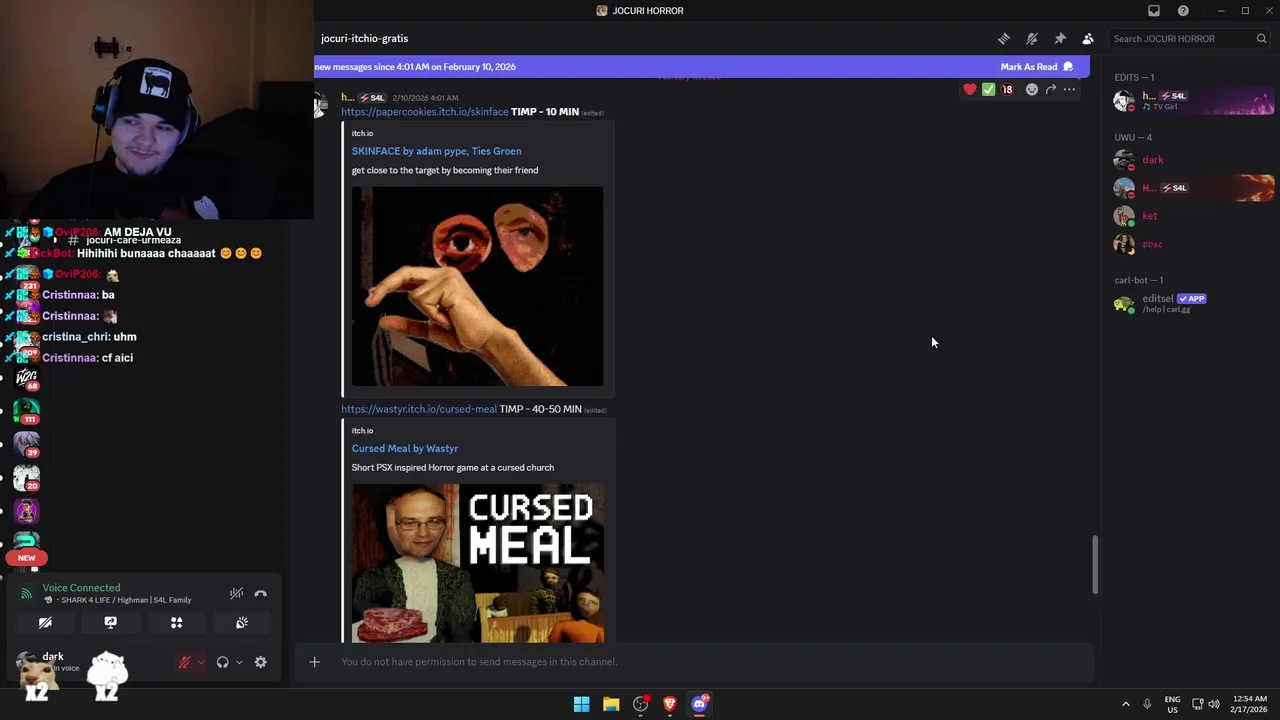Screen dimensions: 1280x720
Task: Click the plus attachment button in message bar
Action: pyautogui.click(x=314, y=662)
